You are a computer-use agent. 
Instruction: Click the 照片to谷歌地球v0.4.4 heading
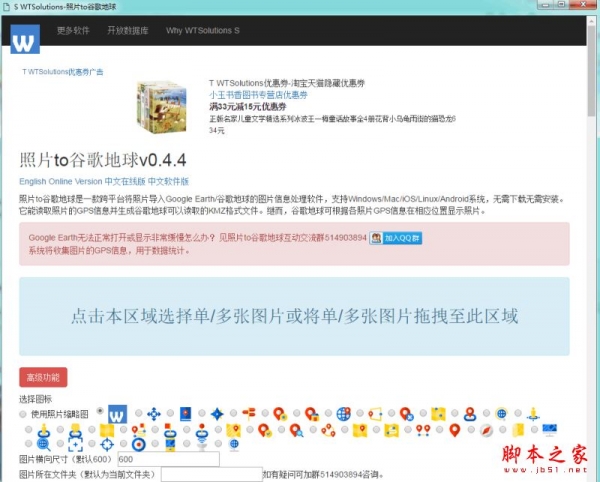pos(103,160)
